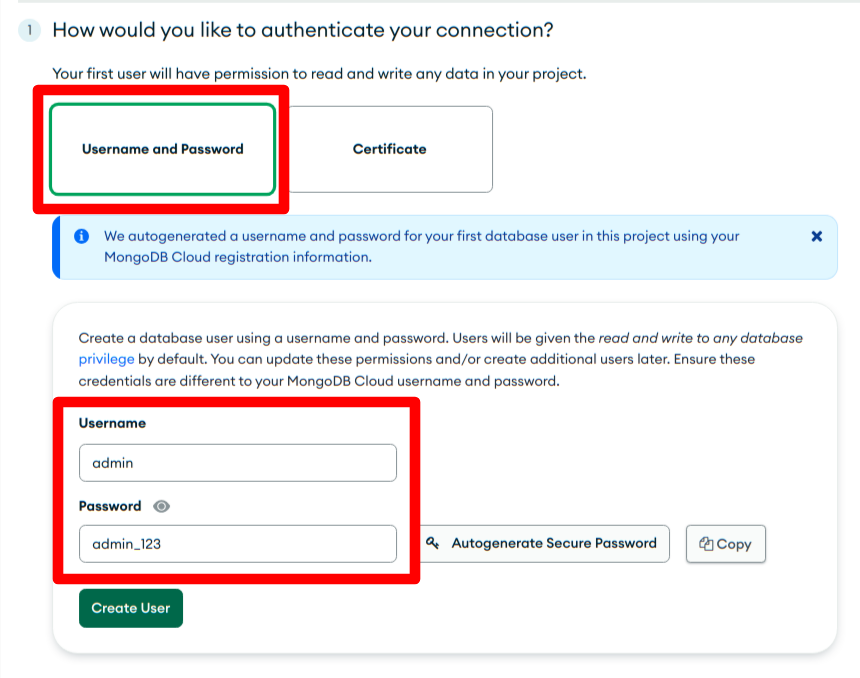Click the italic read and write to any database text

(x=700, y=338)
